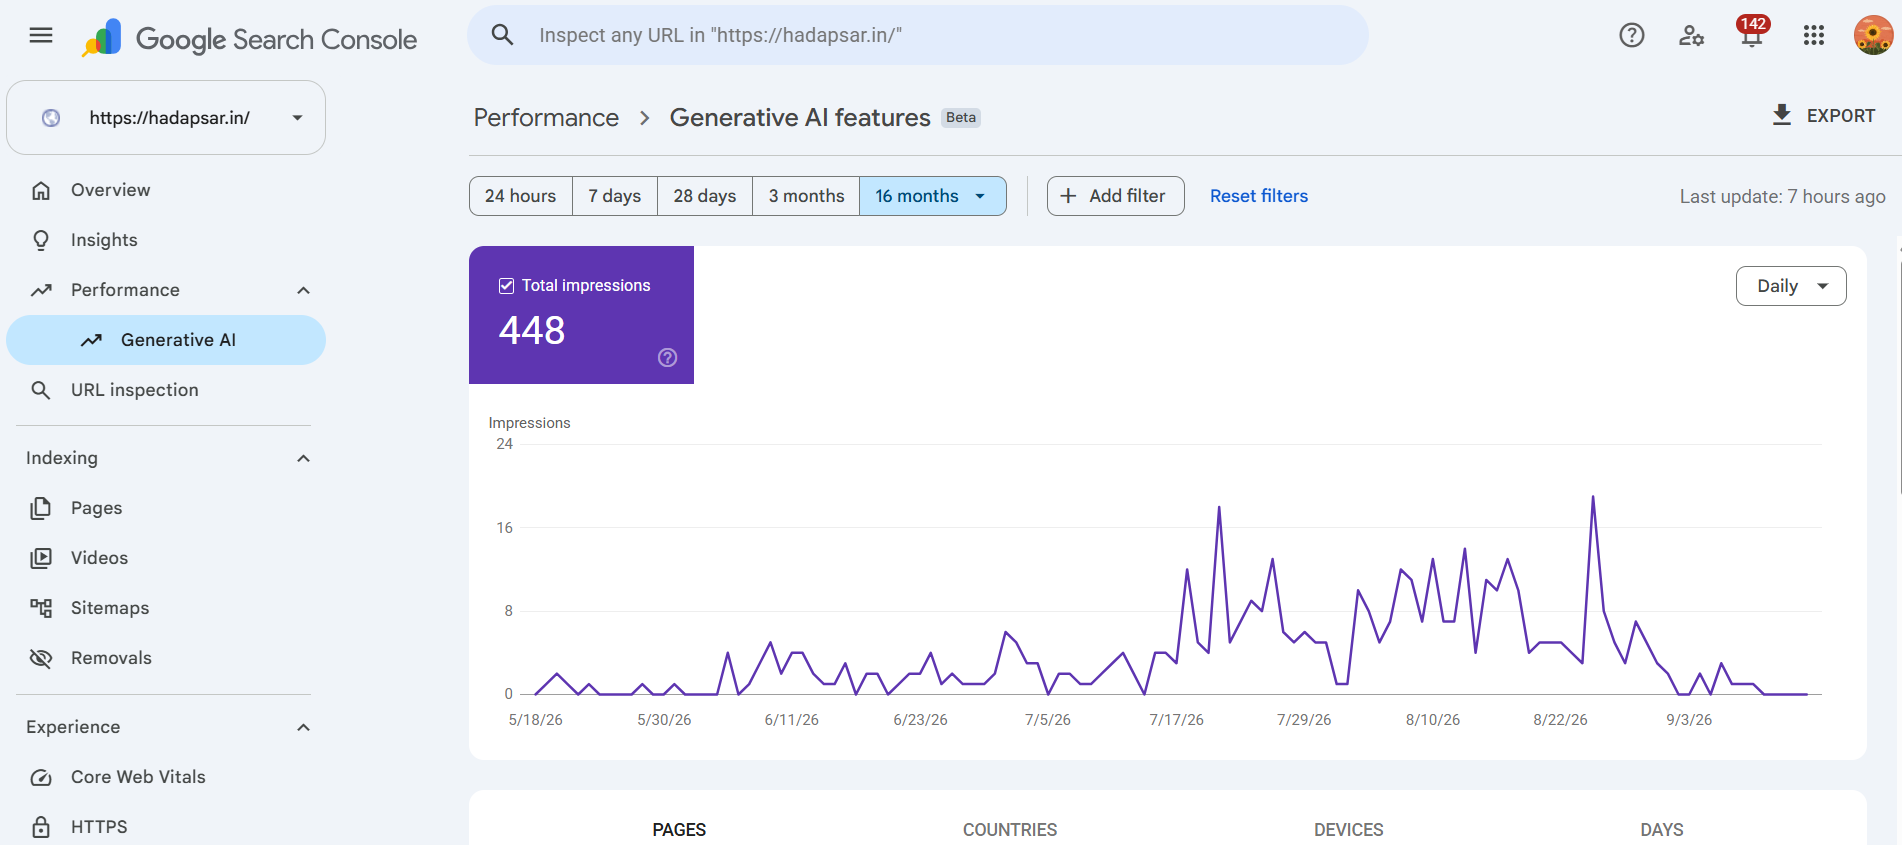The image size is (1902, 845).
Task: Open Overview in the sidebar
Action: [x=166, y=190]
